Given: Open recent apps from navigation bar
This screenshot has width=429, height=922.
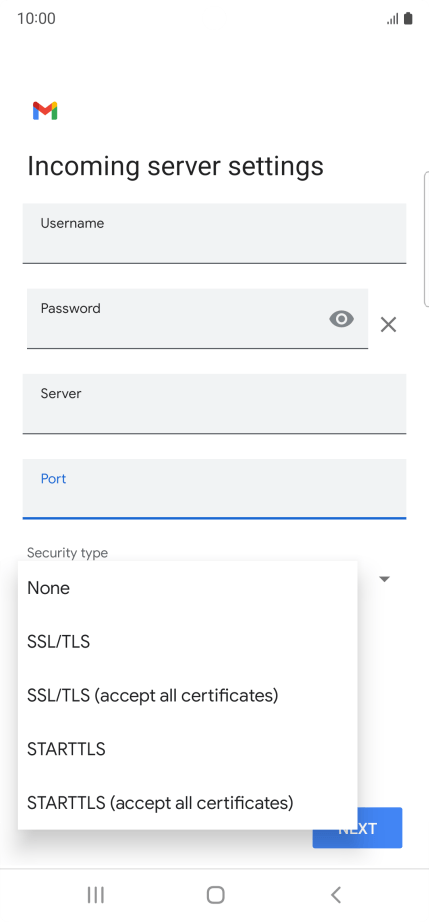Looking at the screenshot, I should (x=95, y=895).
